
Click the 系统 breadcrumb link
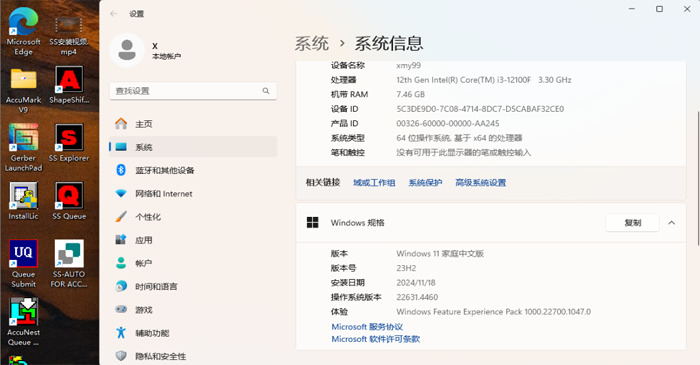pos(312,44)
